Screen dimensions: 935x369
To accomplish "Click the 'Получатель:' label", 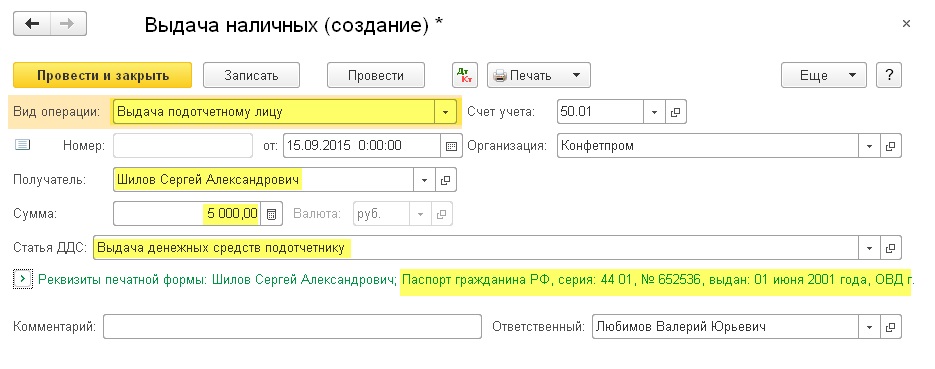I will (x=49, y=180).
